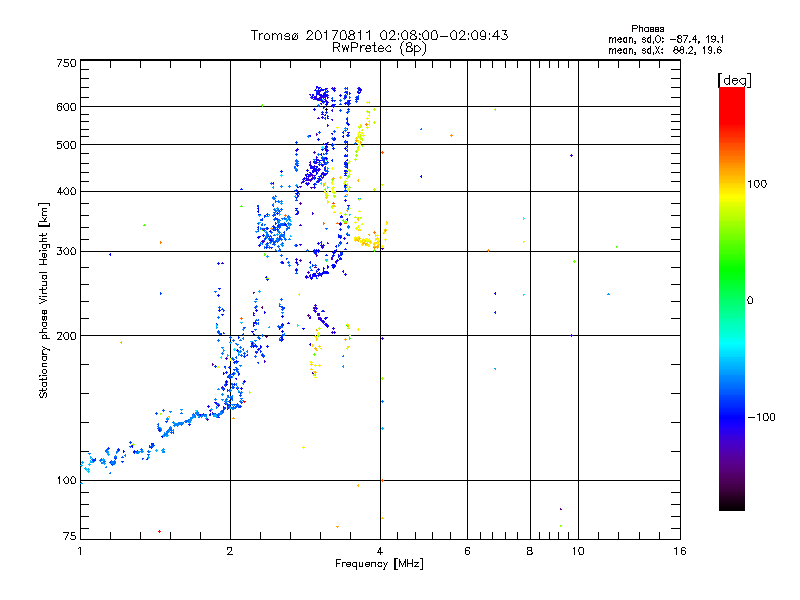The width and height of the screenshot is (800, 600).
Task: Click y-axis tick label '100'
Action: [x=66, y=481]
